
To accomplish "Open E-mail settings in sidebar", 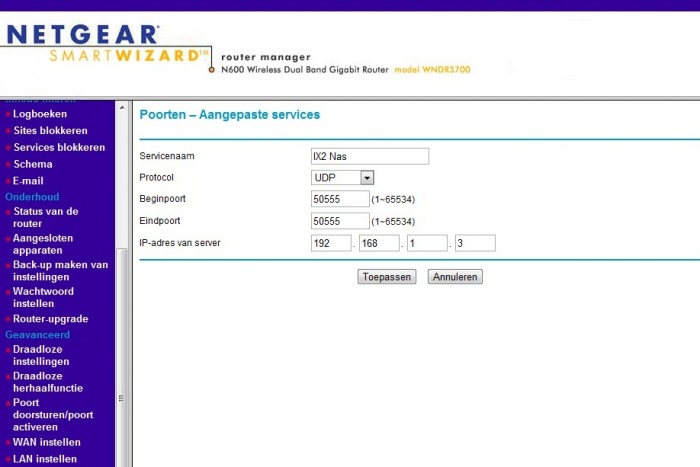I will click(x=28, y=181).
